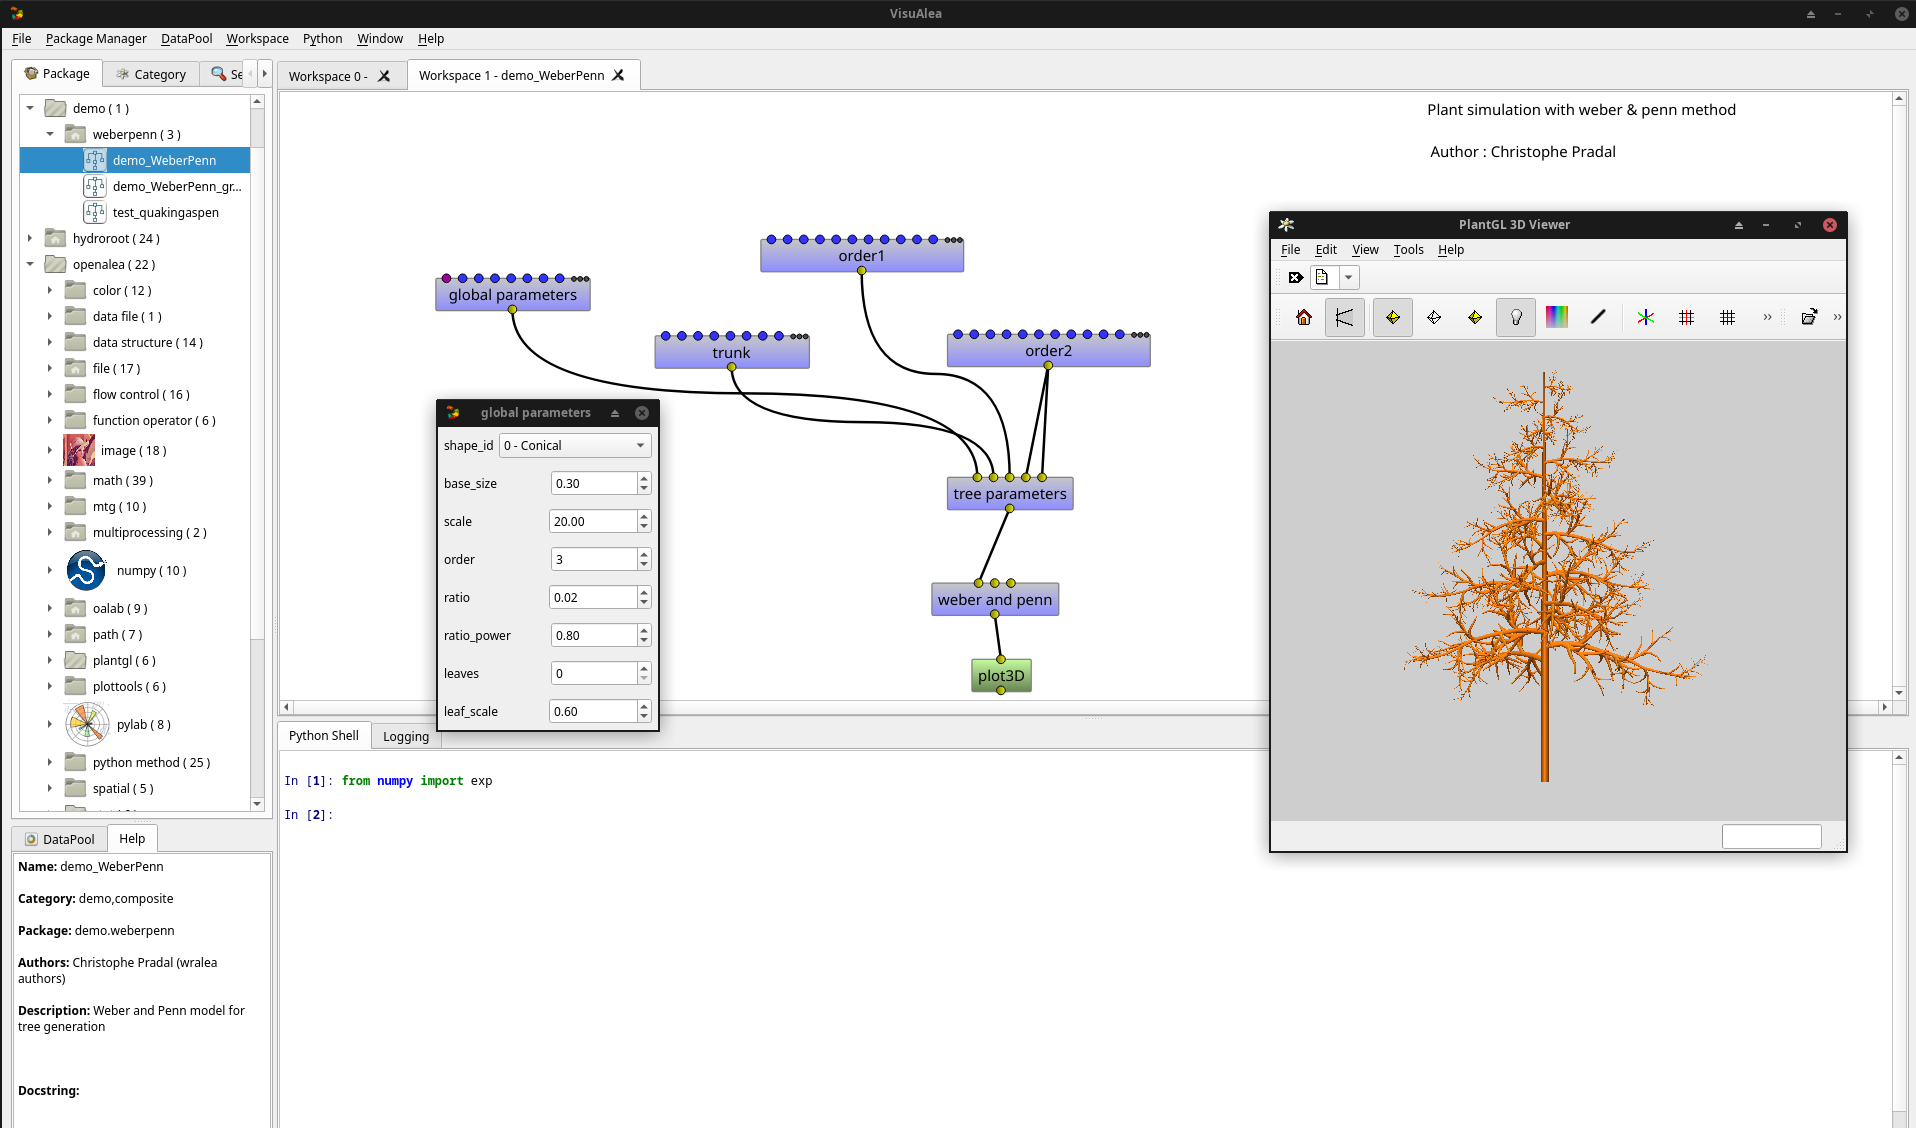
Task: Expand the hydroroot package tree node
Action: click(30, 239)
